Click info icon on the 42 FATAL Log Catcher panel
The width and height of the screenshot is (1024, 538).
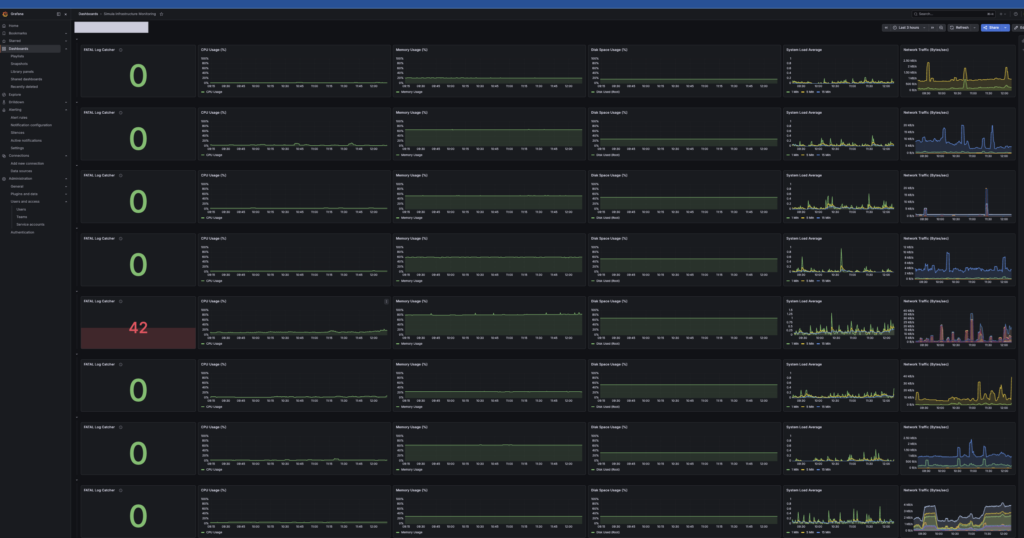121,301
